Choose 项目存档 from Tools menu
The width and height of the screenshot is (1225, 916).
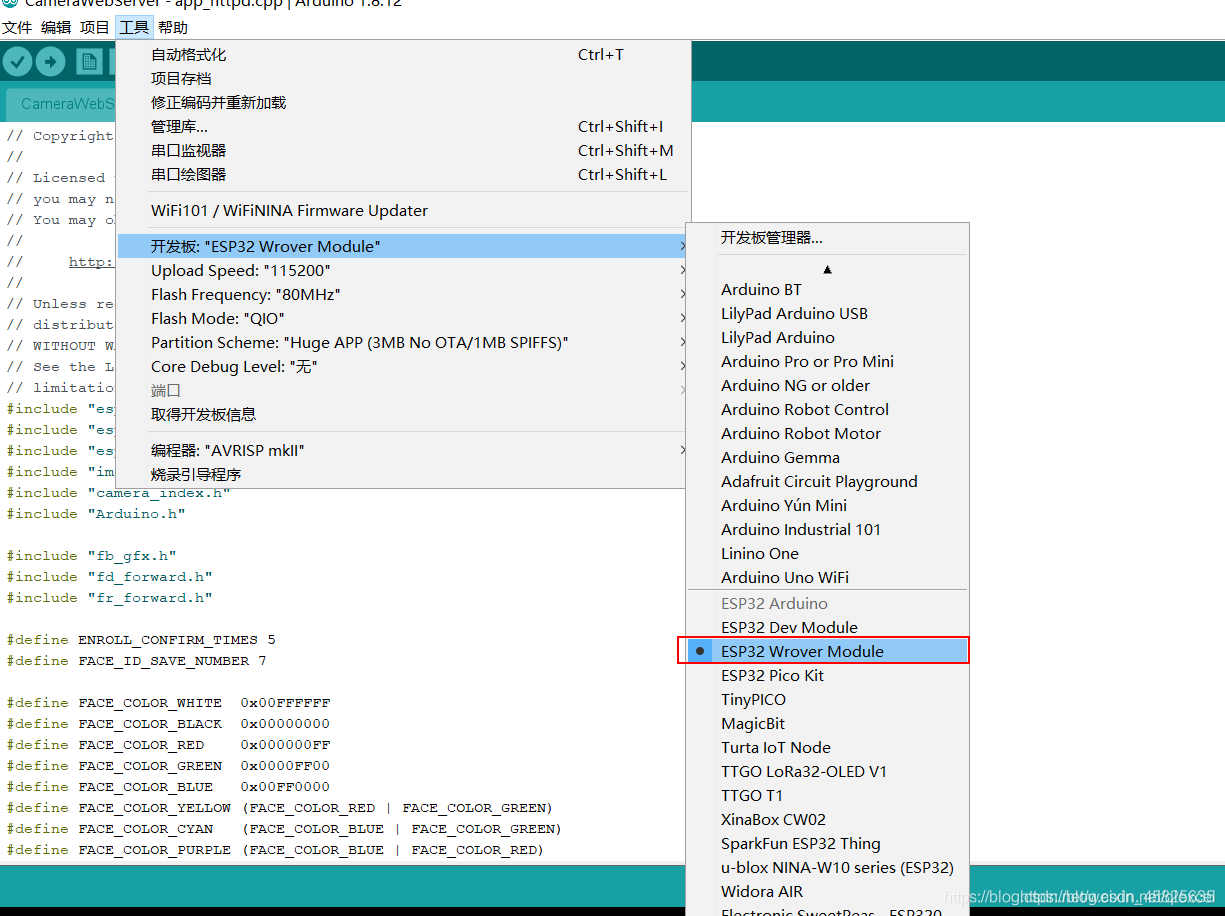click(403, 79)
